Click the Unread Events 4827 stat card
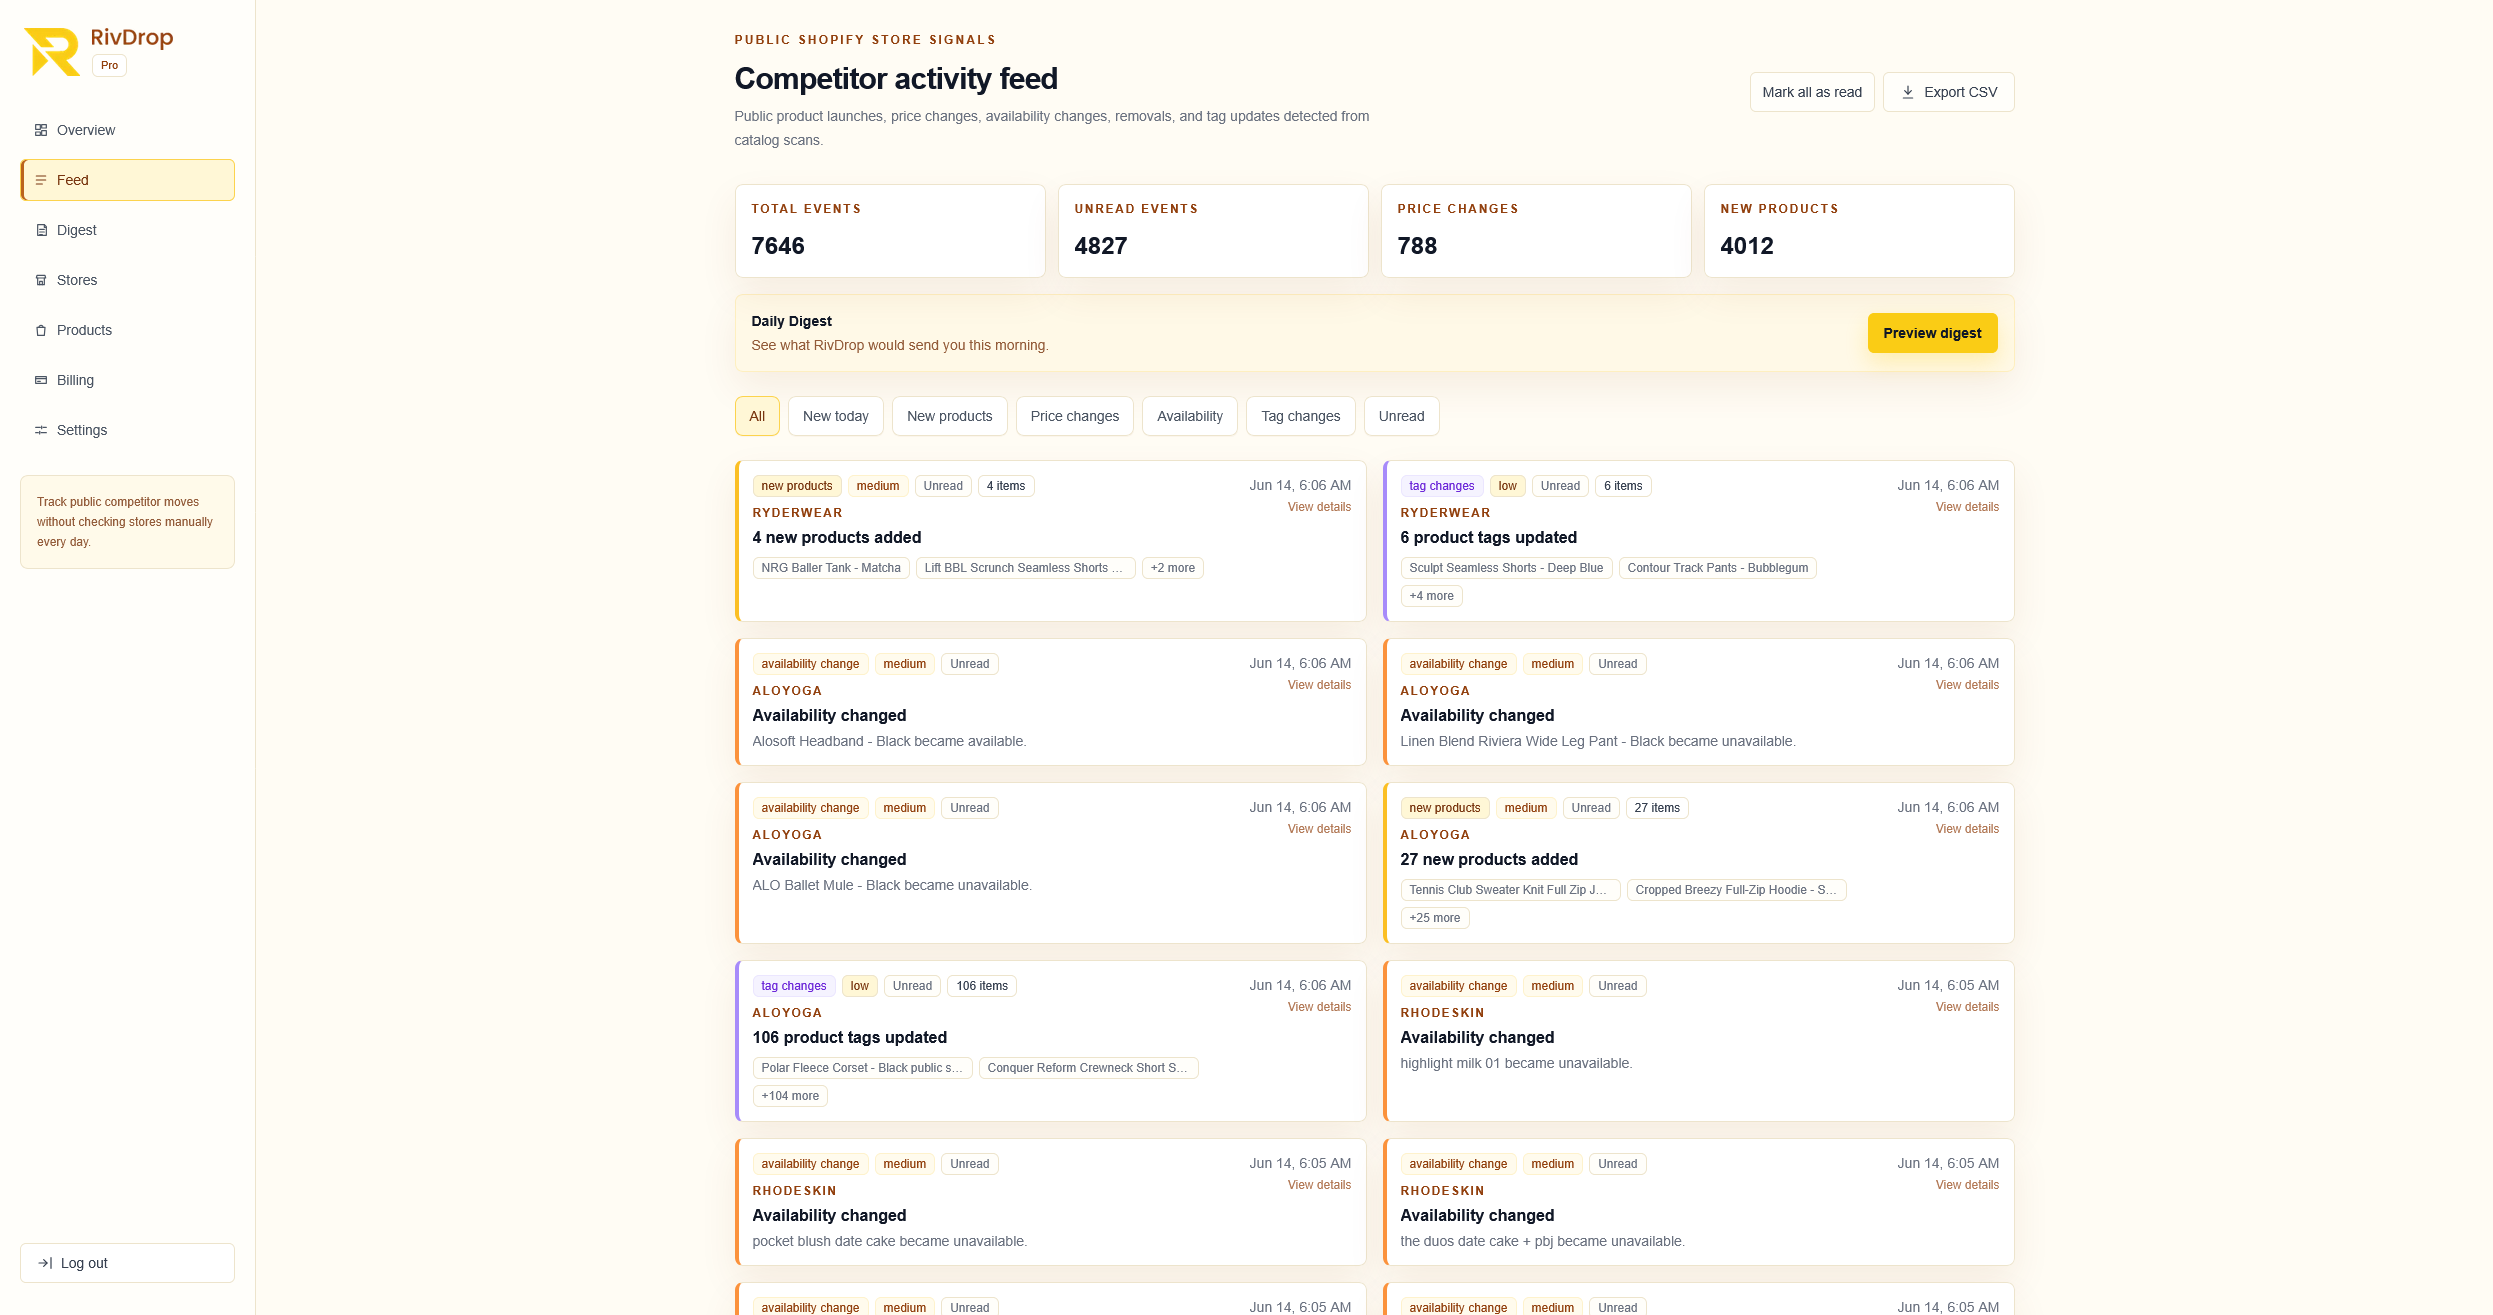 click(x=1213, y=231)
